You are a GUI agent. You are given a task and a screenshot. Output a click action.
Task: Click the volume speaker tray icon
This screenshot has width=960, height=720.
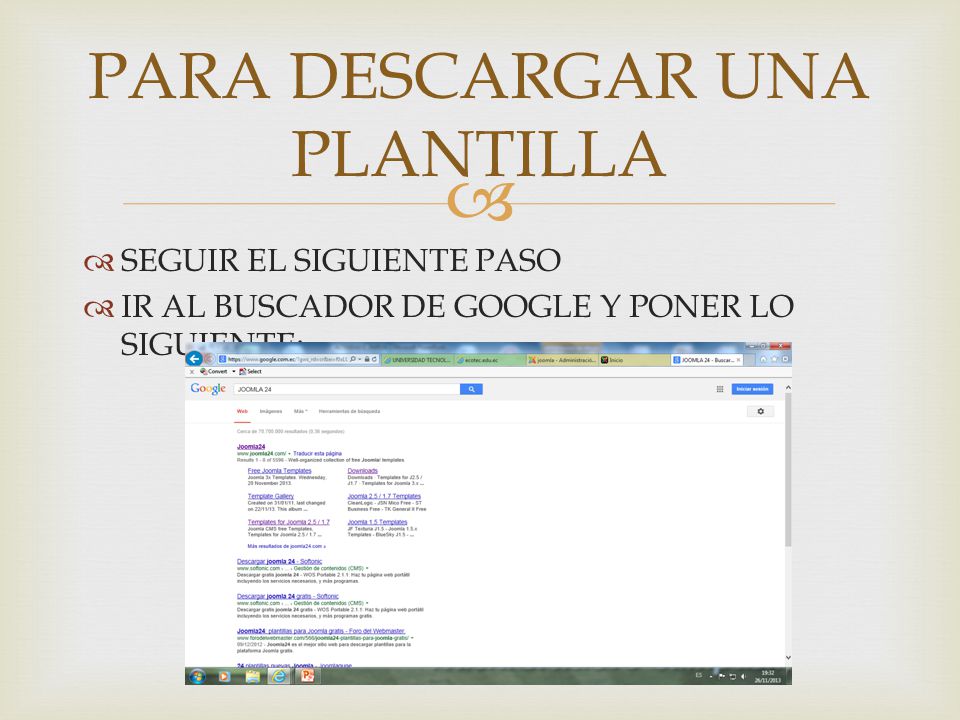click(x=744, y=677)
